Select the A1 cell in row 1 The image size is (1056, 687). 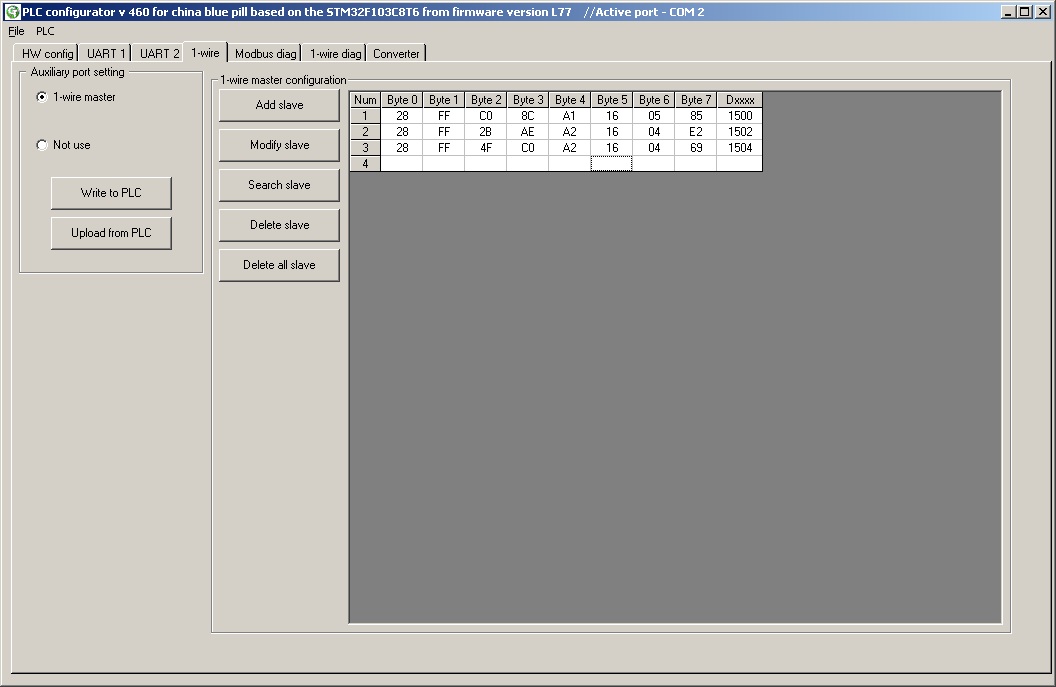[x=570, y=116]
